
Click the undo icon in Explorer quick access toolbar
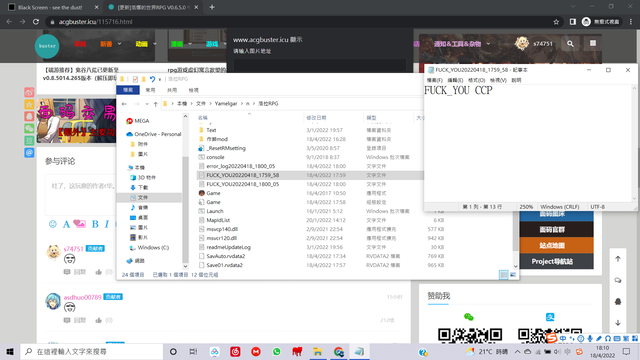click(x=152, y=79)
